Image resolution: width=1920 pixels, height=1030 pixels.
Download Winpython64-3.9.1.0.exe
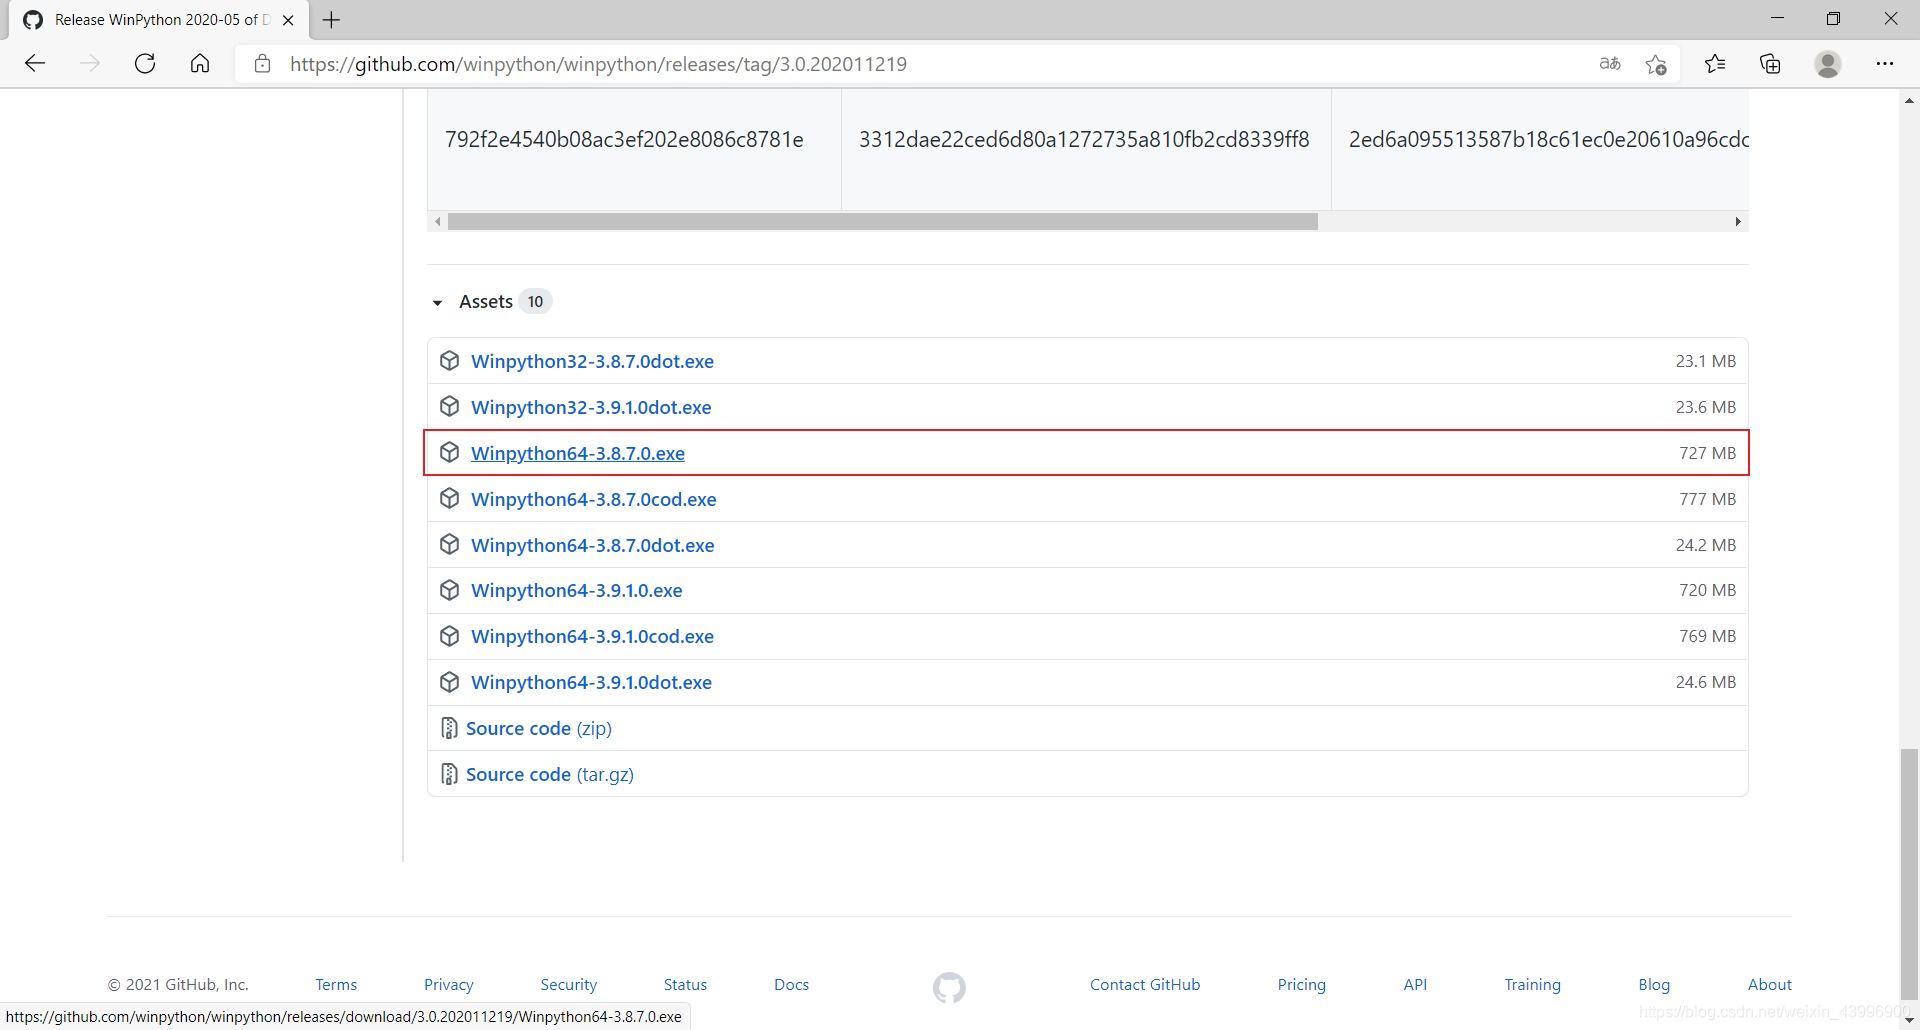pyautogui.click(x=576, y=590)
